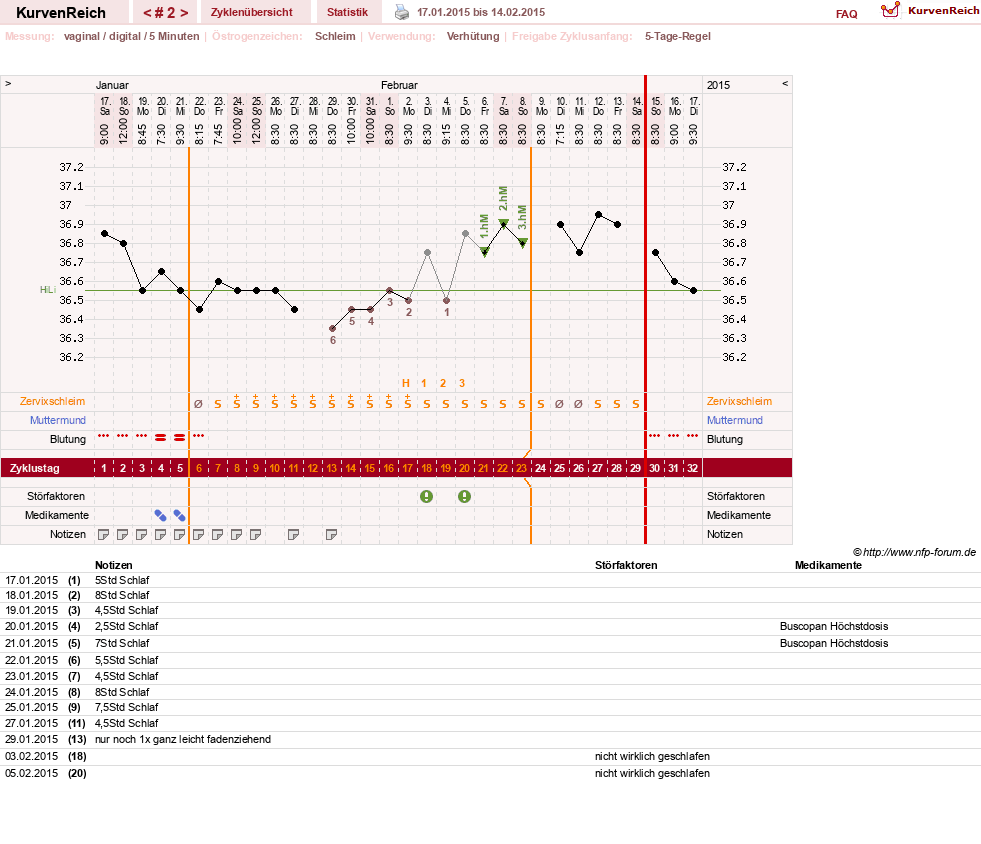Click the light bleeding dots on day 30
The height and width of the screenshot is (844, 981).
click(654, 435)
